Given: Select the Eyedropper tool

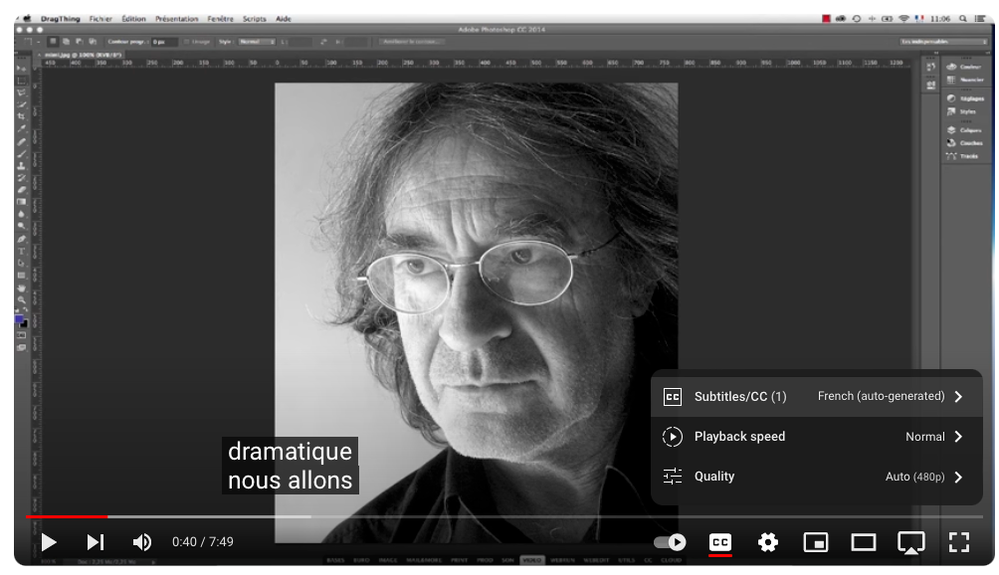Looking at the screenshot, I should 22,129.
